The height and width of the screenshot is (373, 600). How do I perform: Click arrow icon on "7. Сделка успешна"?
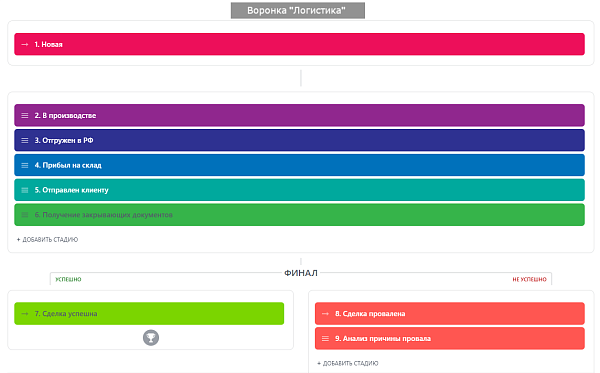coord(24,314)
